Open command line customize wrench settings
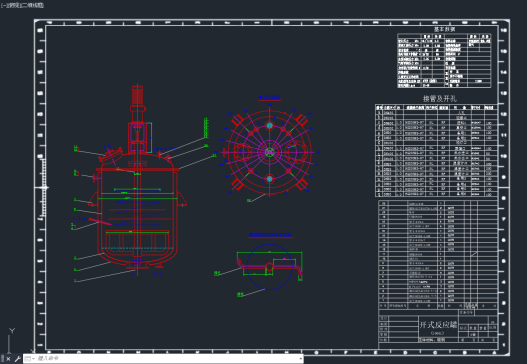The height and width of the screenshot is (364, 527). [x=17, y=359]
